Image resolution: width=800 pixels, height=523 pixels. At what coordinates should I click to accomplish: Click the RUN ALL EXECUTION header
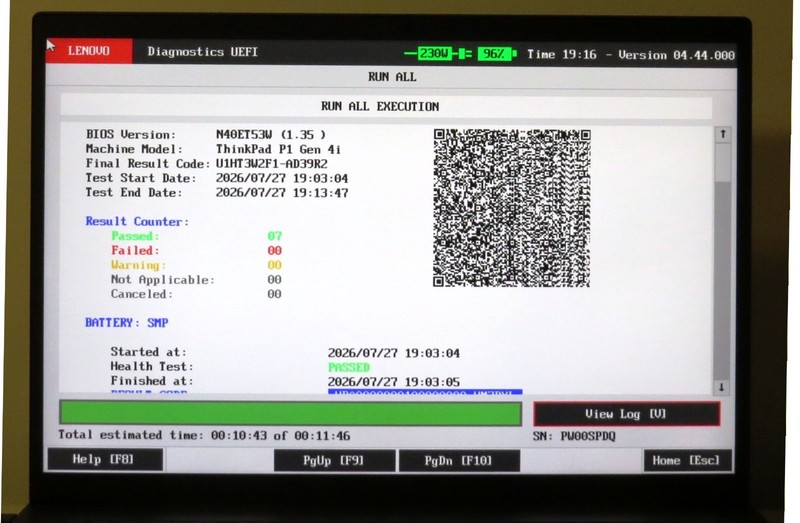pyautogui.click(x=380, y=107)
